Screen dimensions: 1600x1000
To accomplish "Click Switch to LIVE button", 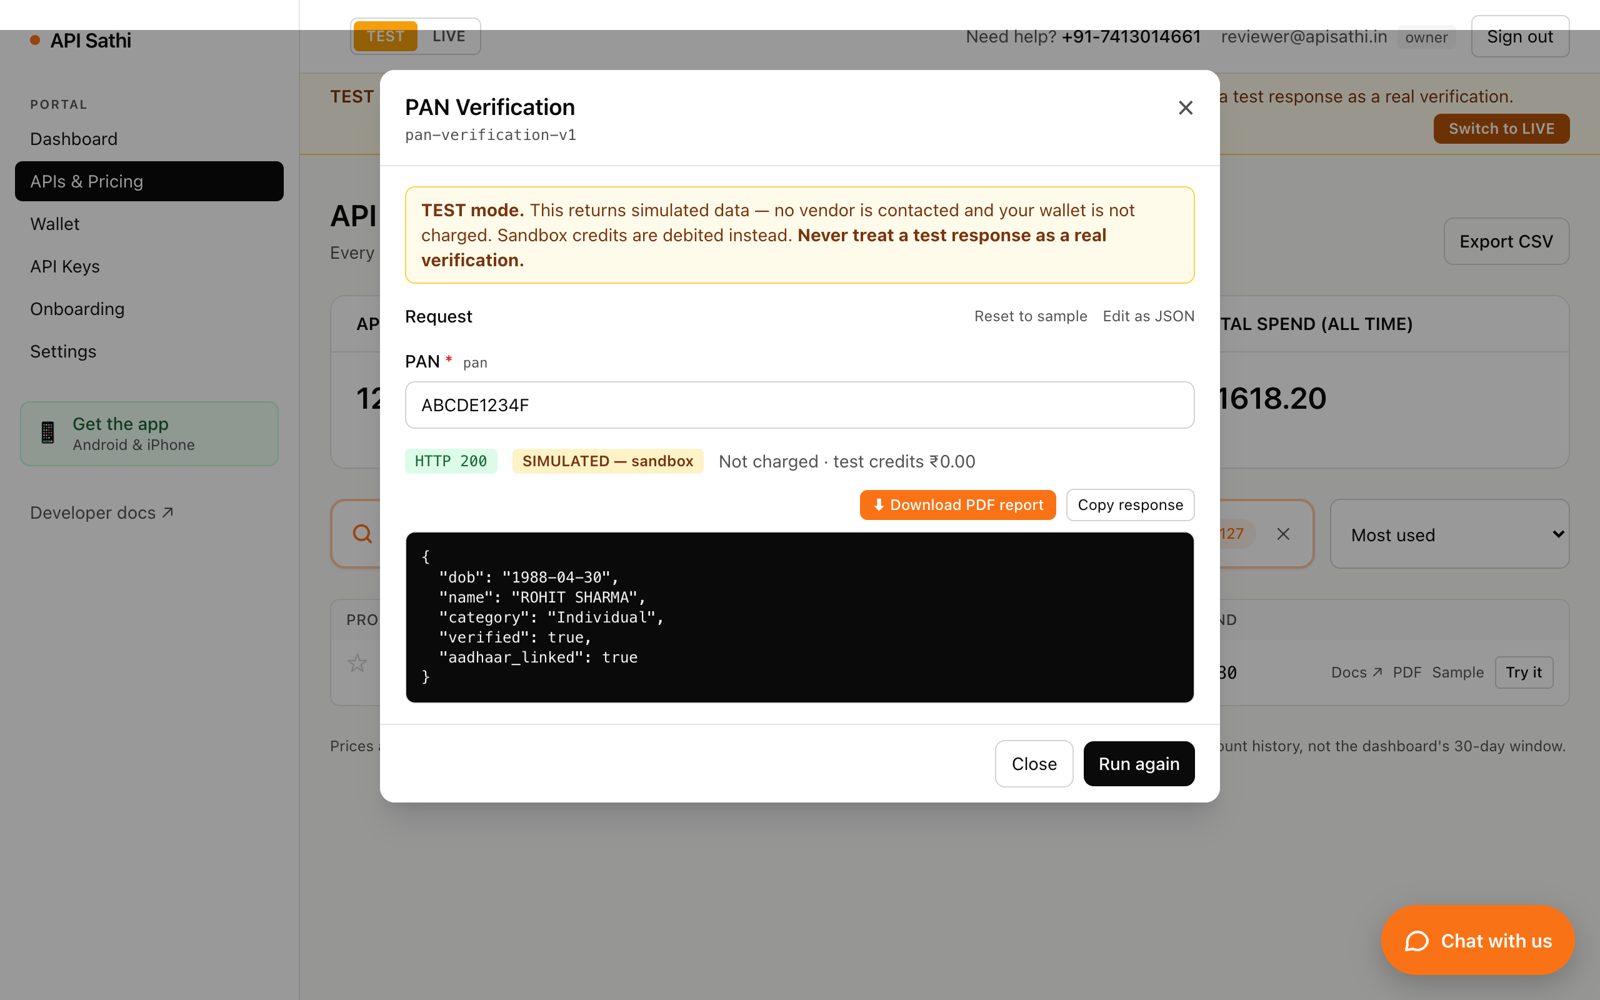I will click(x=1501, y=129).
